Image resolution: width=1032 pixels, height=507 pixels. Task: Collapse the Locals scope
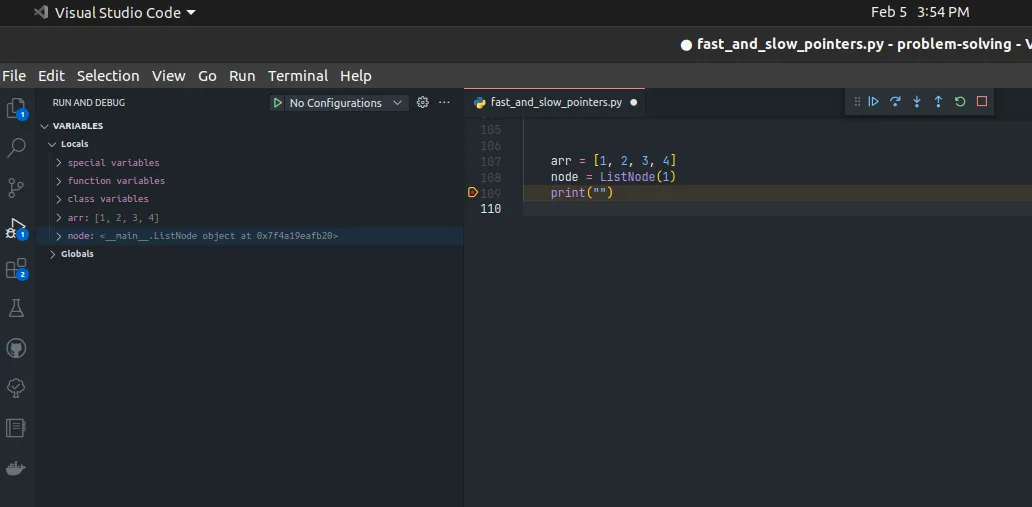pyautogui.click(x=52, y=144)
